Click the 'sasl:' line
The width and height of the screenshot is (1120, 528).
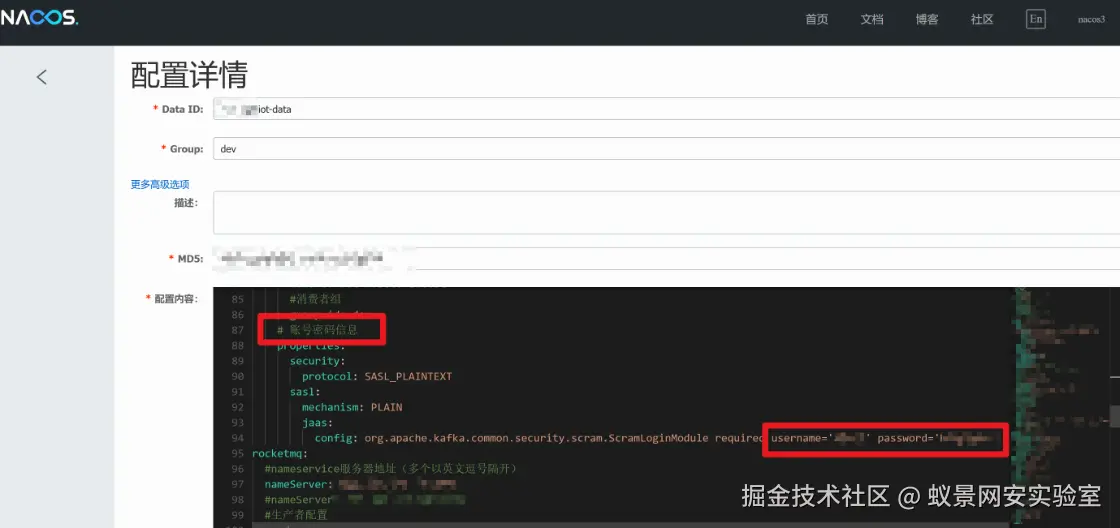click(x=304, y=392)
